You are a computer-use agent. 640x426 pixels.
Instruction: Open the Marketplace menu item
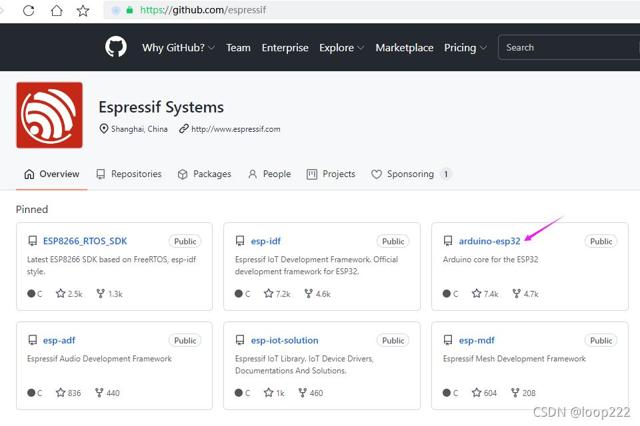click(404, 48)
